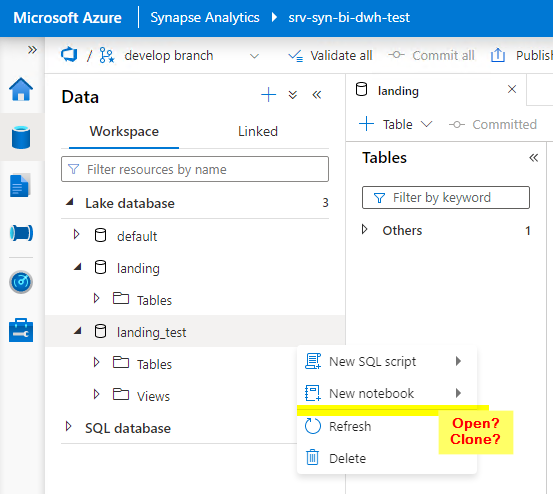Expand Tables folder under landing

click(x=96, y=298)
